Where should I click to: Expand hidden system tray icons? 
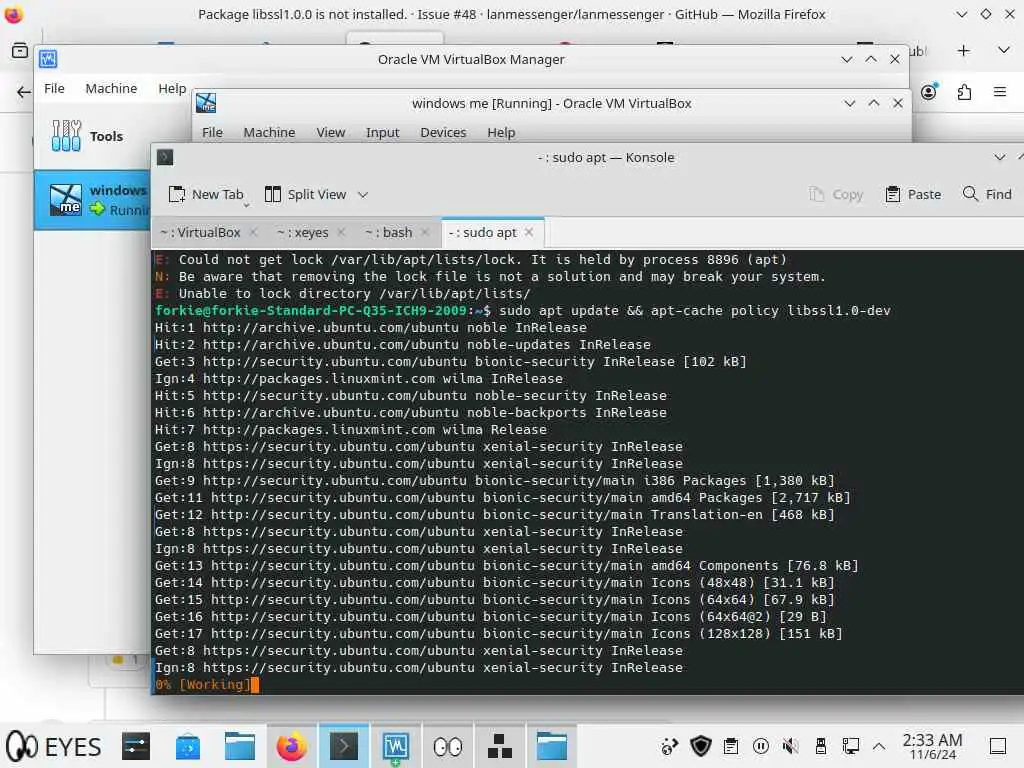879,746
